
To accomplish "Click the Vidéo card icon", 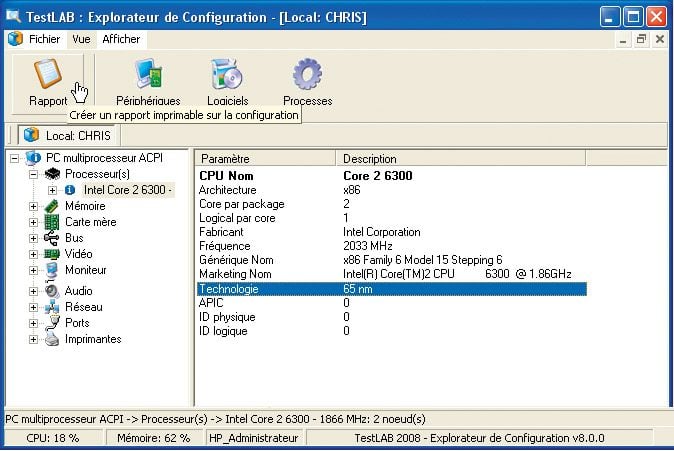I will click(x=52, y=254).
